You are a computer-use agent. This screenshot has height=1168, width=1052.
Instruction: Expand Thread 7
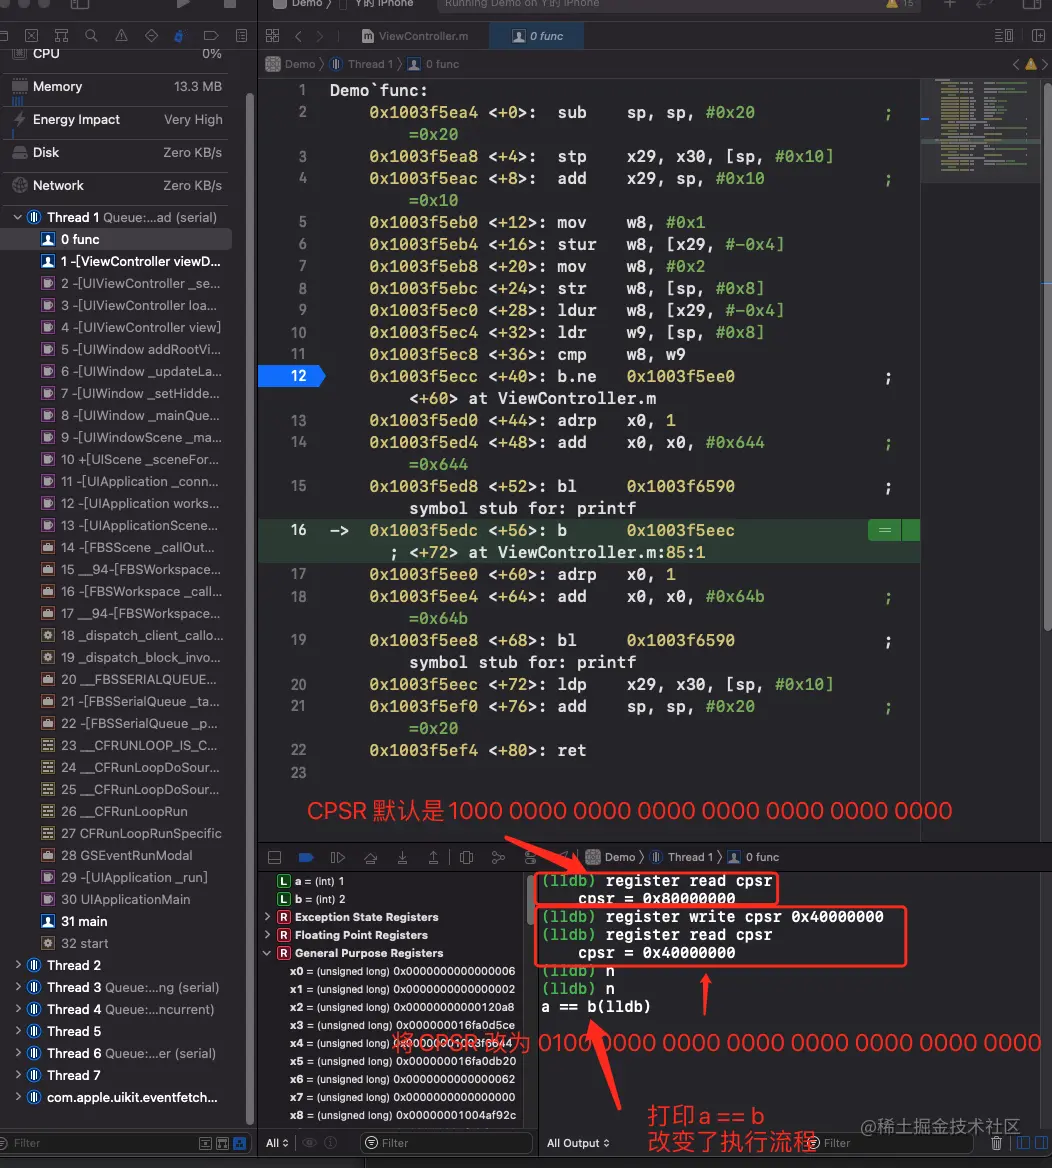point(18,1075)
